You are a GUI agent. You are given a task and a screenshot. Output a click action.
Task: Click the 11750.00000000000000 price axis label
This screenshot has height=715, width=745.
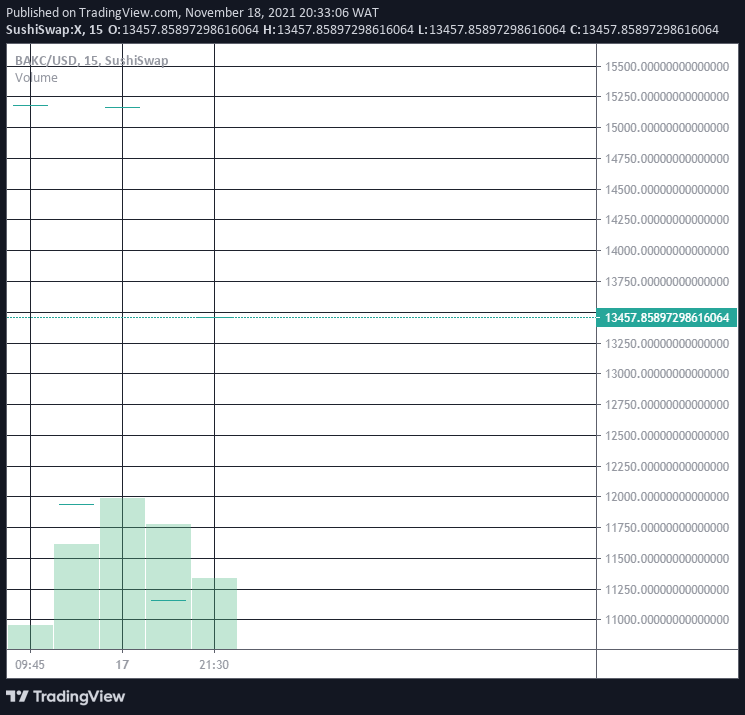(667, 527)
